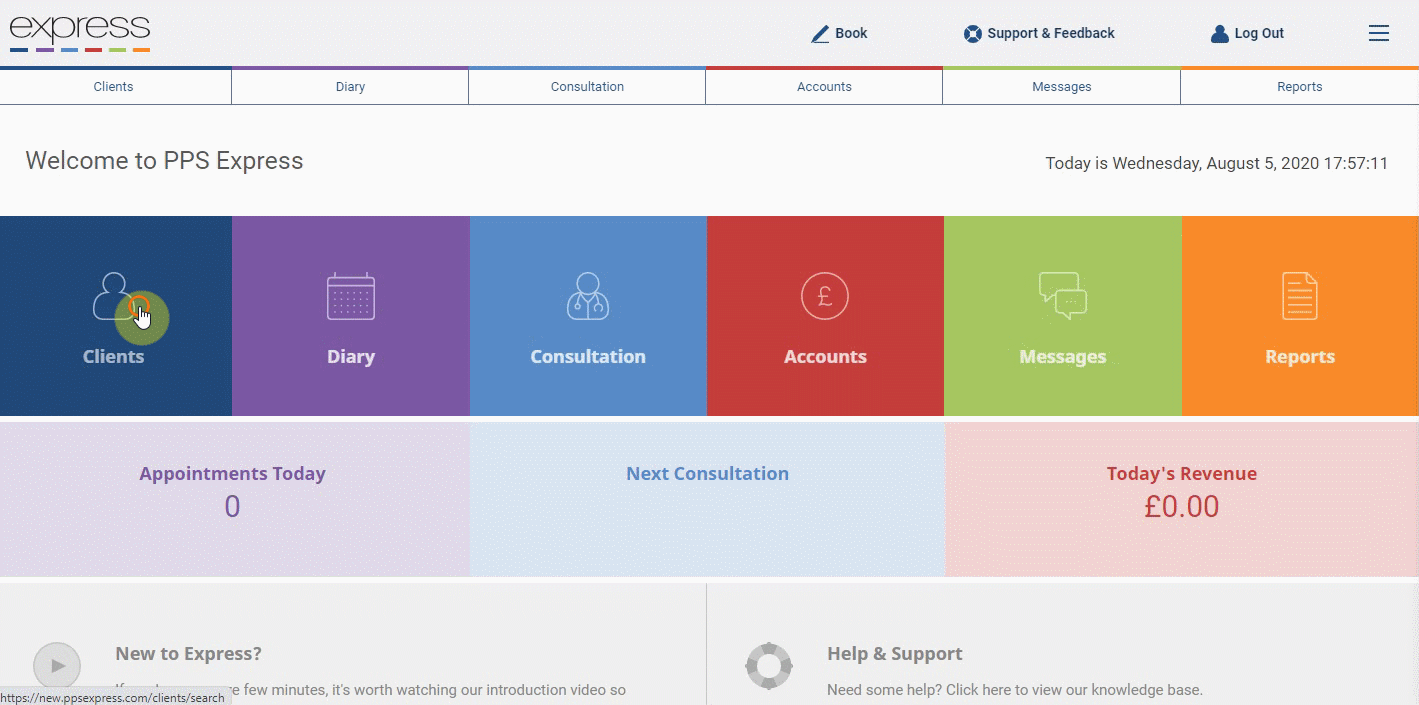Open Support & Feedback lifebuoy icon
This screenshot has width=1419, height=705.
point(972,34)
